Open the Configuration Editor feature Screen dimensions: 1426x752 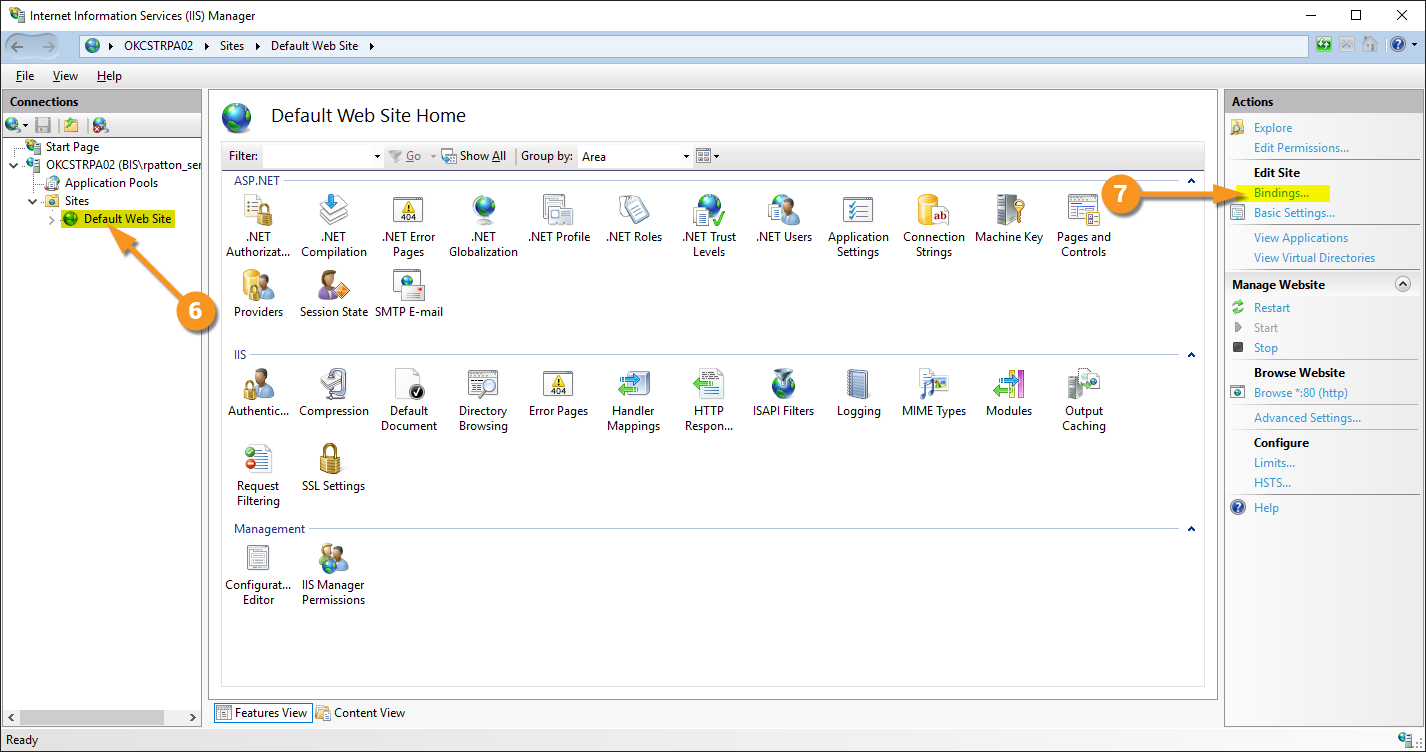click(258, 574)
